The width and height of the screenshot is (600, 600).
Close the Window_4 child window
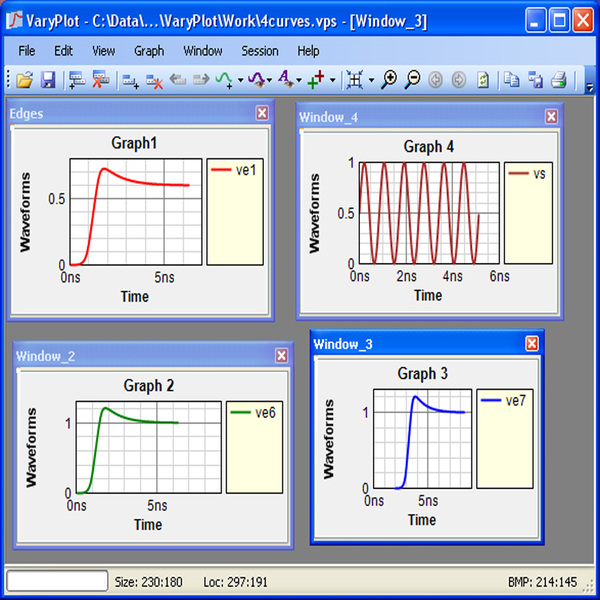tap(551, 117)
